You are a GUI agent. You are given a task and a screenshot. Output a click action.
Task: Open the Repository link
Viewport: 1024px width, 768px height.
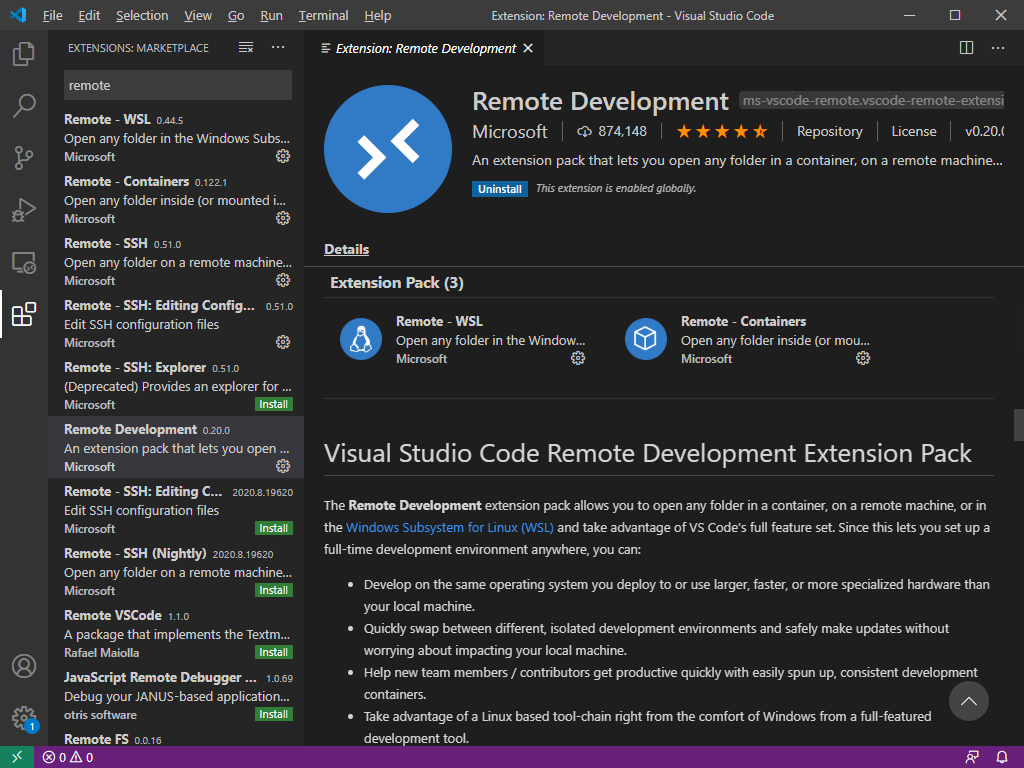tap(829, 131)
